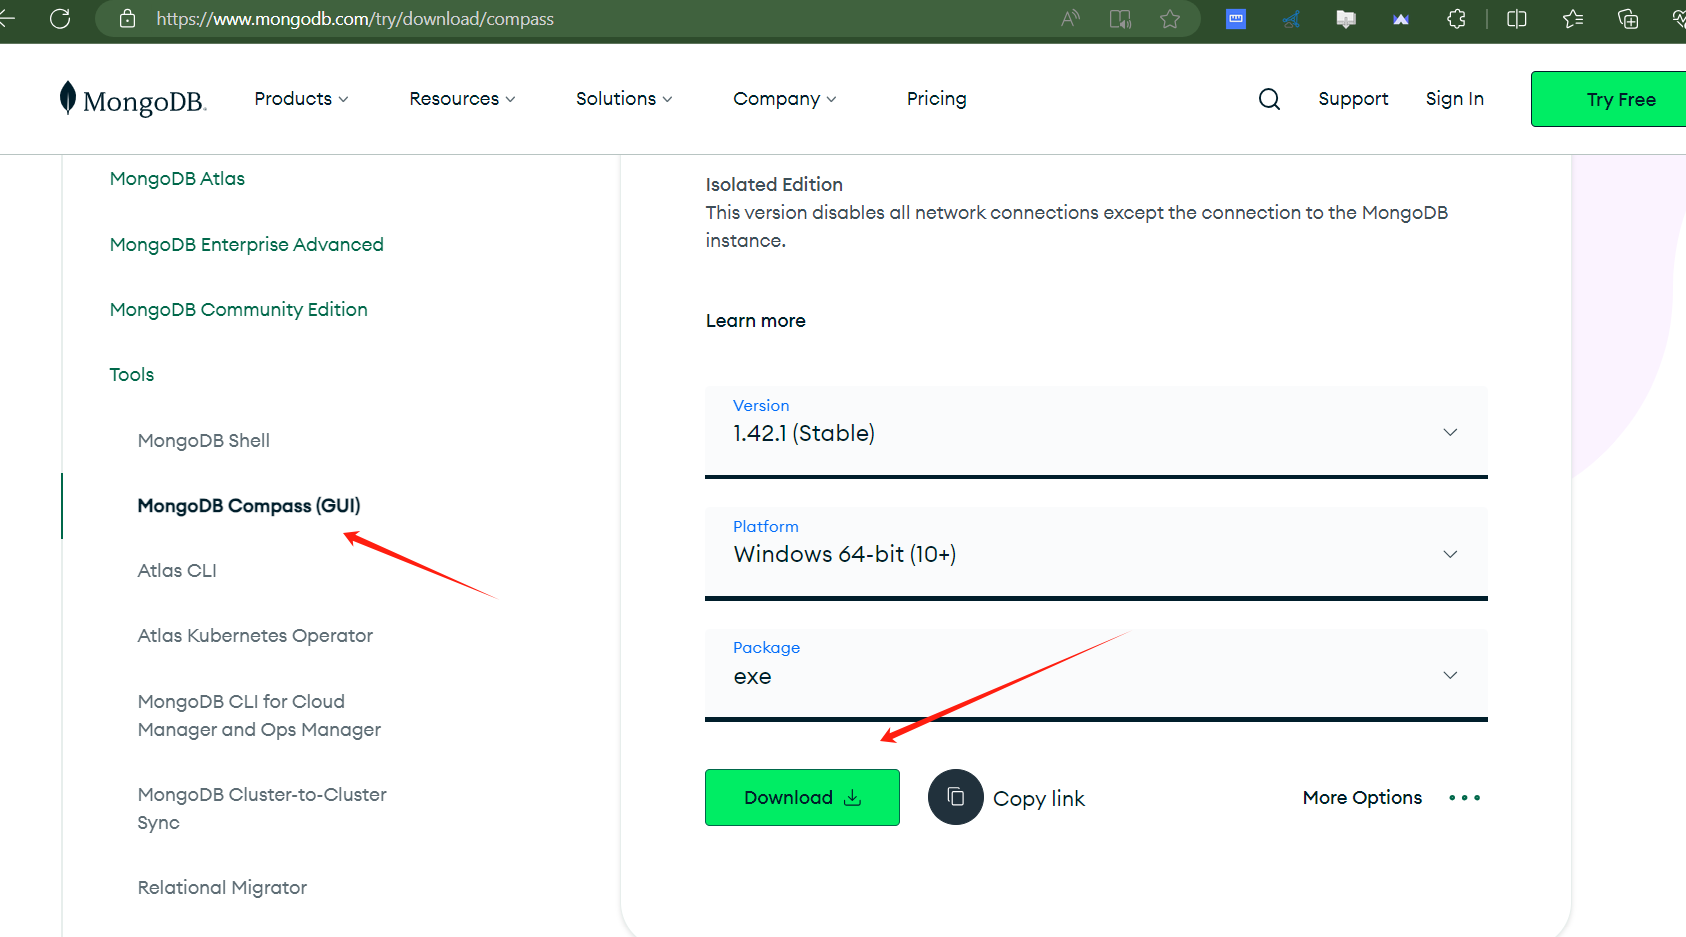Open the Platform dropdown showing Windows 64-bit
The width and height of the screenshot is (1686, 937).
[x=1096, y=553]
